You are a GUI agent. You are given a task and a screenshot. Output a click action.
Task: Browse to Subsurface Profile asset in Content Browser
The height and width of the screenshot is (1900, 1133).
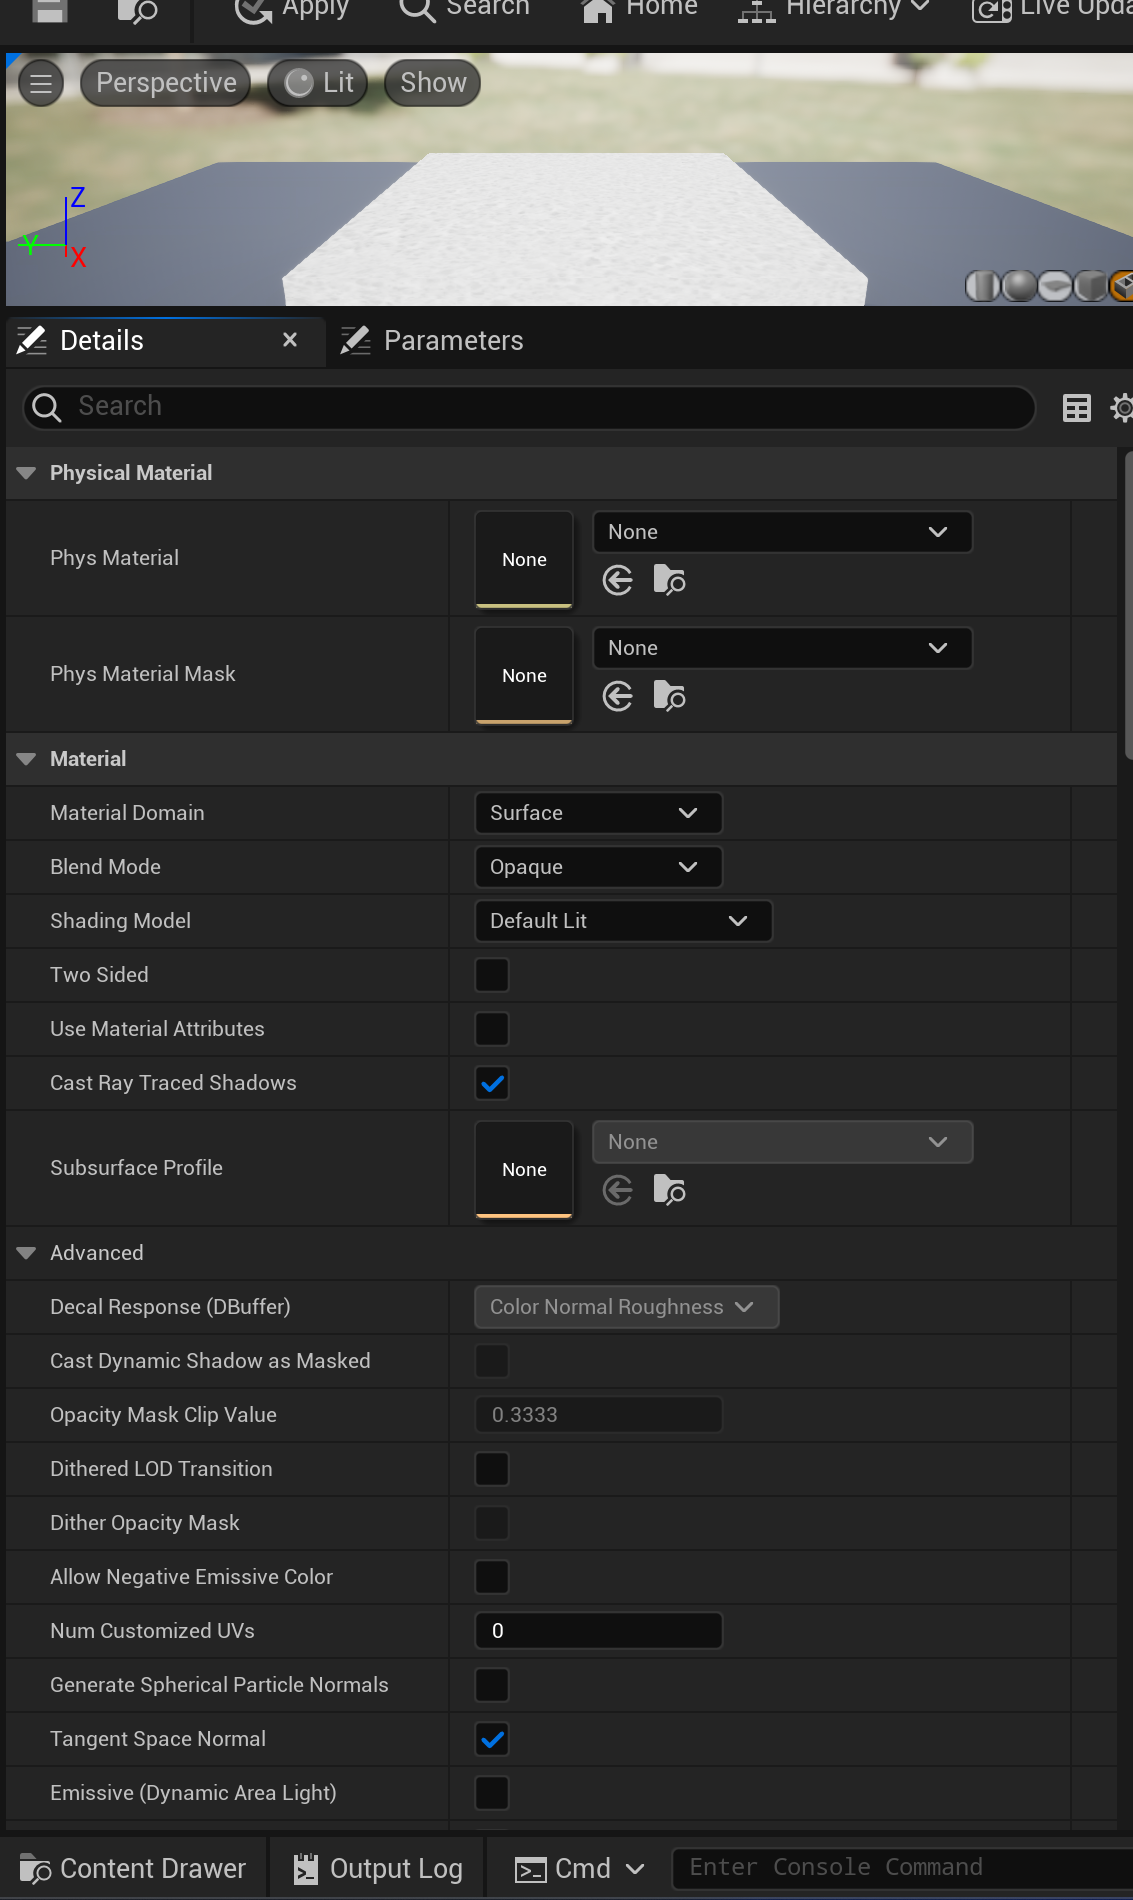(669, 1190)
